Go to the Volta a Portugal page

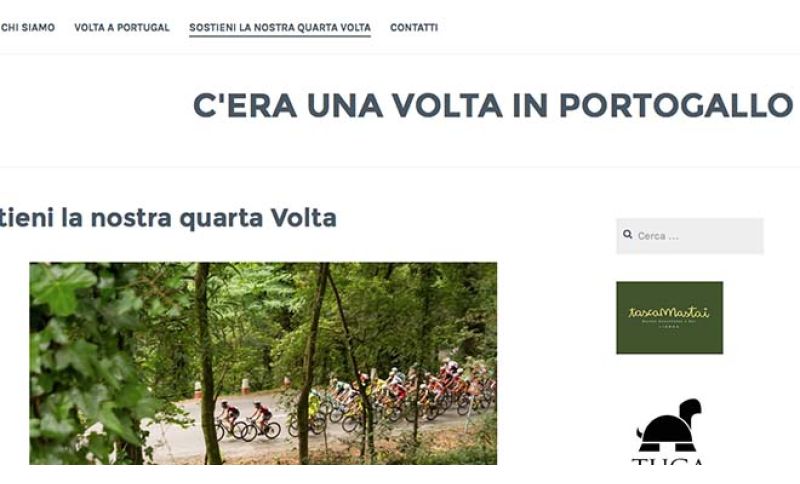coord(122,28)
